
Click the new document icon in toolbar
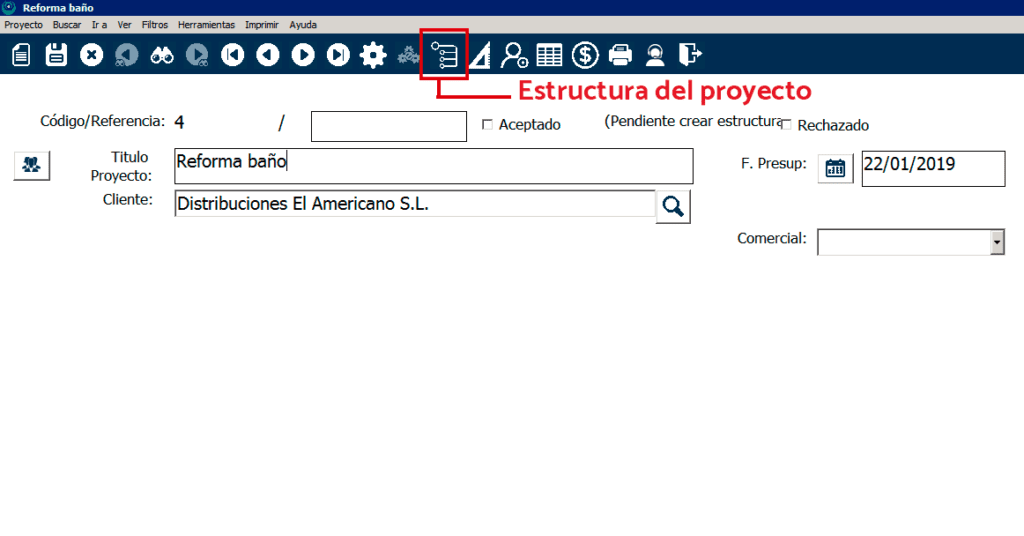coord(21,55)
